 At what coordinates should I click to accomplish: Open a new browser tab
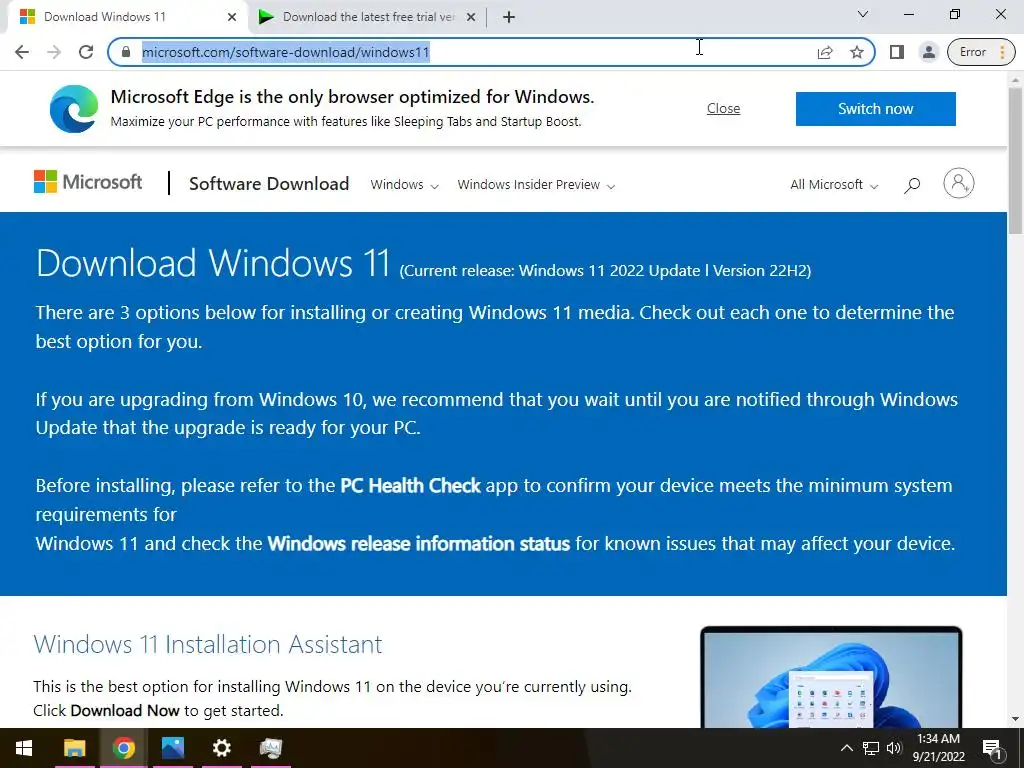[509, 18]
